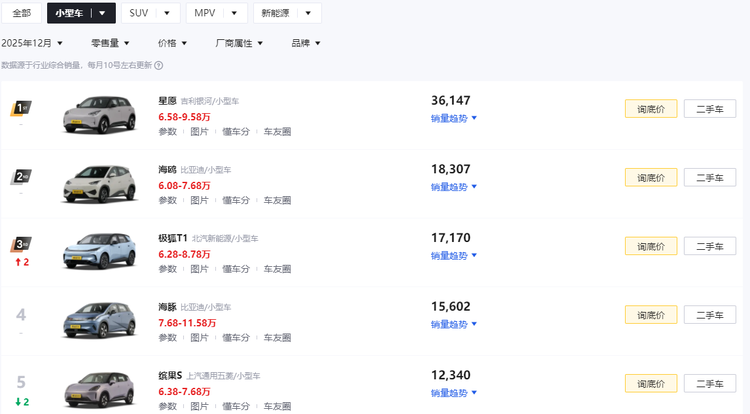The image size is (750, 414).
Task: Click the first place rank badge
Action: tap(21, 109)
